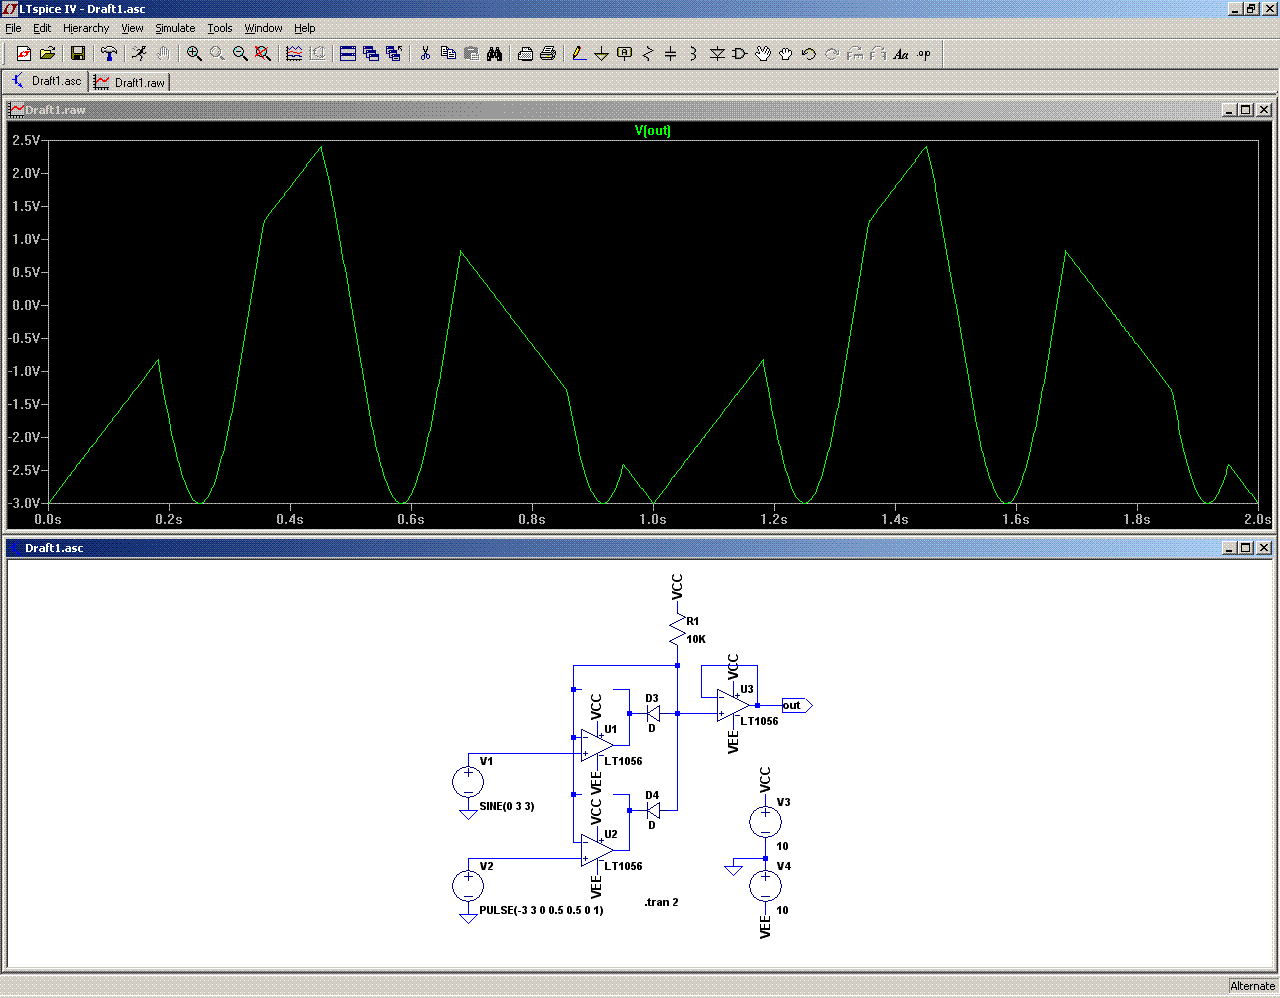1280x998 pixels.
Task: Switch to the Draft1.raw tab
Action: (x=130, y=82)
